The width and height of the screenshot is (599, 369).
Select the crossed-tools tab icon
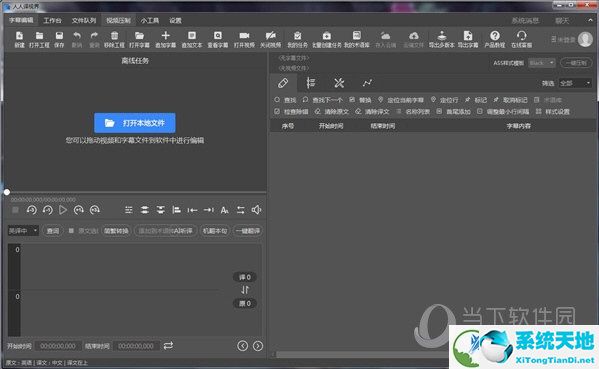coord(339,83)
